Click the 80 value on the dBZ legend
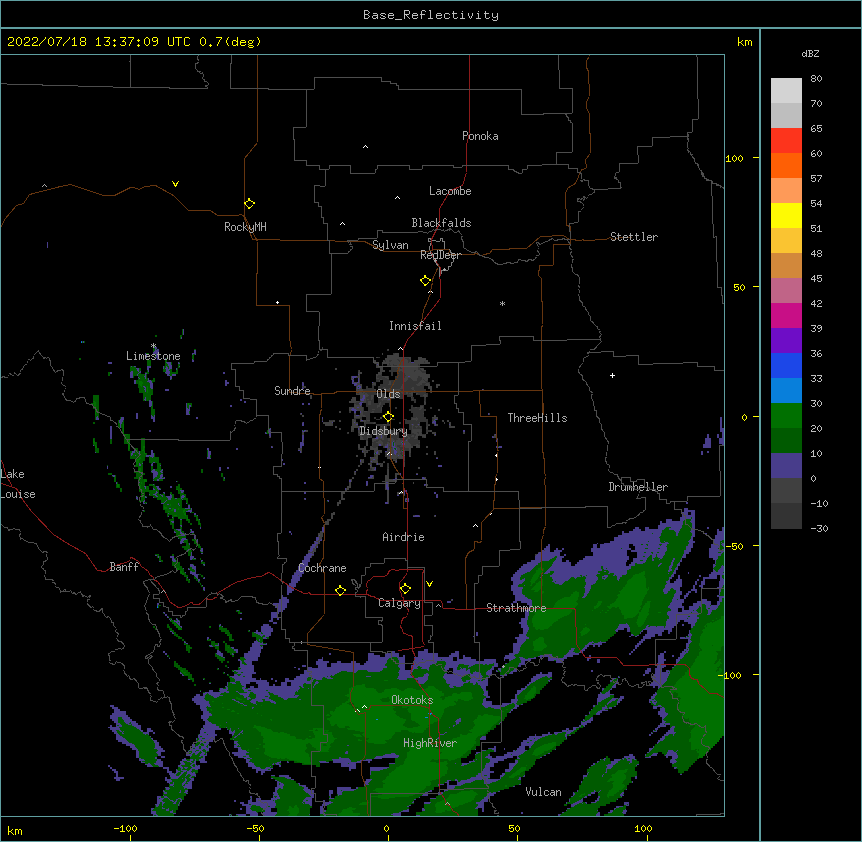Viewport: 862px width, 842px height. pyautogui.click(x=816, y=79)
